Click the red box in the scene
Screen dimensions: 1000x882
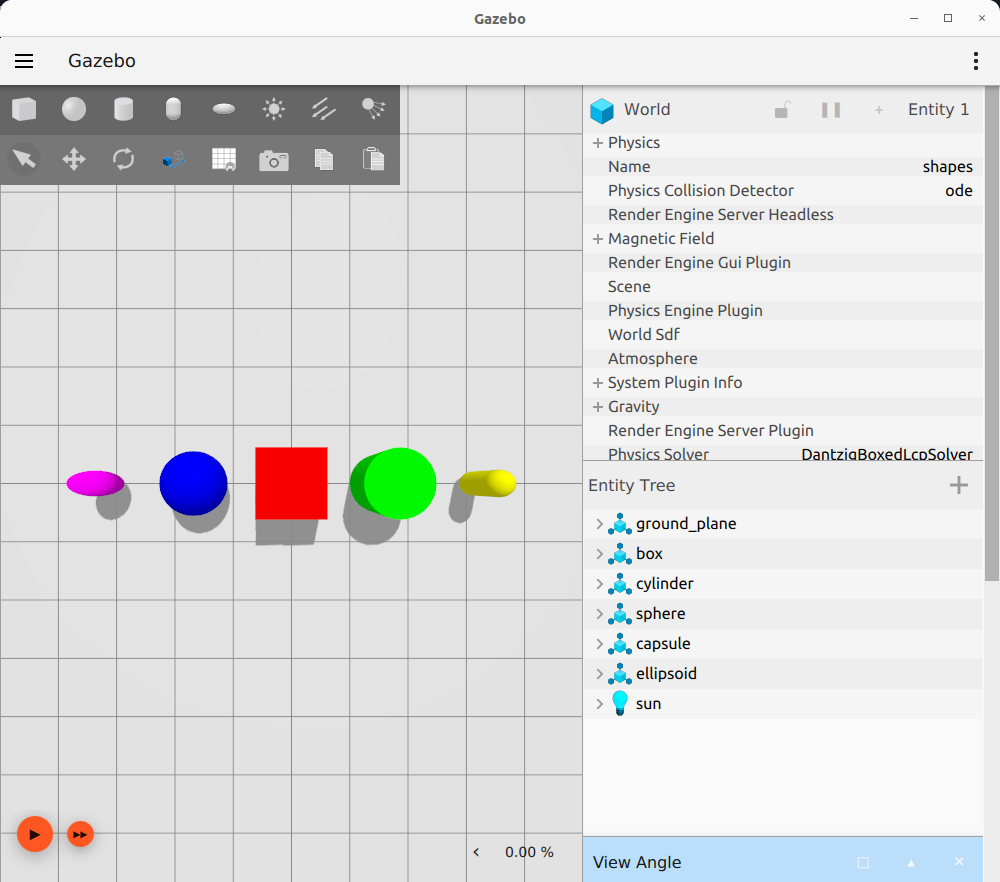point(291,483)
